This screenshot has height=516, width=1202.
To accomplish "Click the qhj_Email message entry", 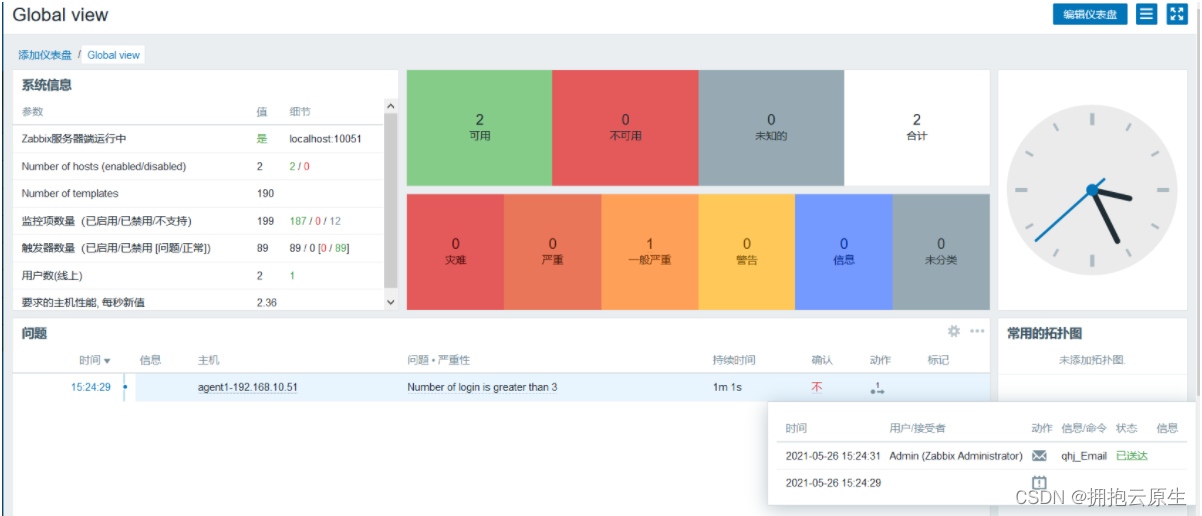I will [1084, 455].
